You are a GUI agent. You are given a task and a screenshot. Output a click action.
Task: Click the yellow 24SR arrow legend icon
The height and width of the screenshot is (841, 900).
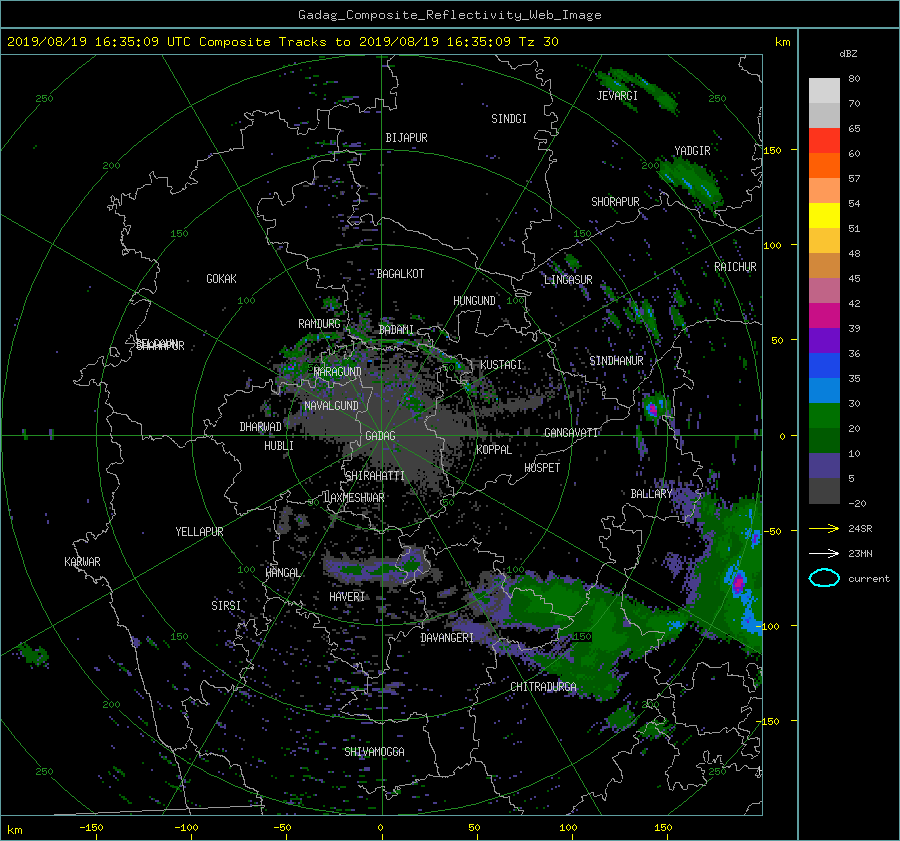pyautogui.click(x=824, y=528)
